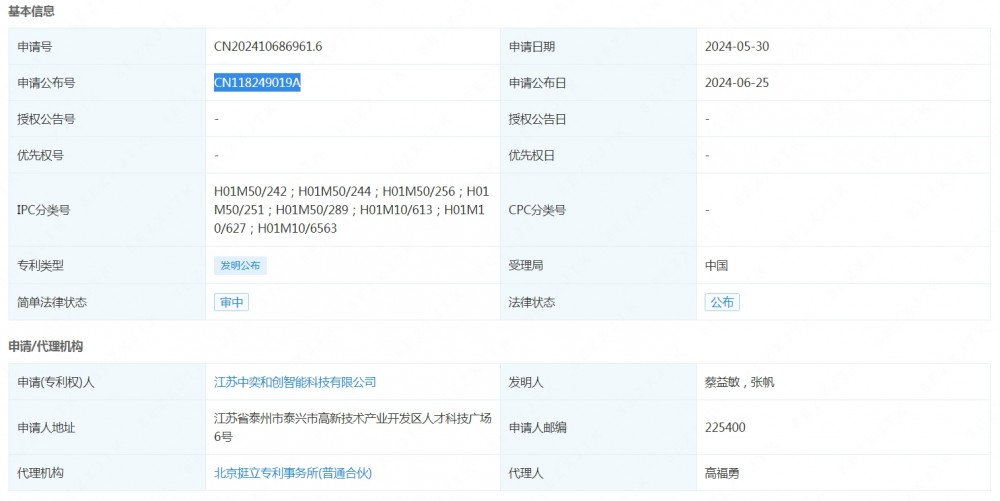Click the CPC分类号 field label
1000x501 pixels.
537,210
